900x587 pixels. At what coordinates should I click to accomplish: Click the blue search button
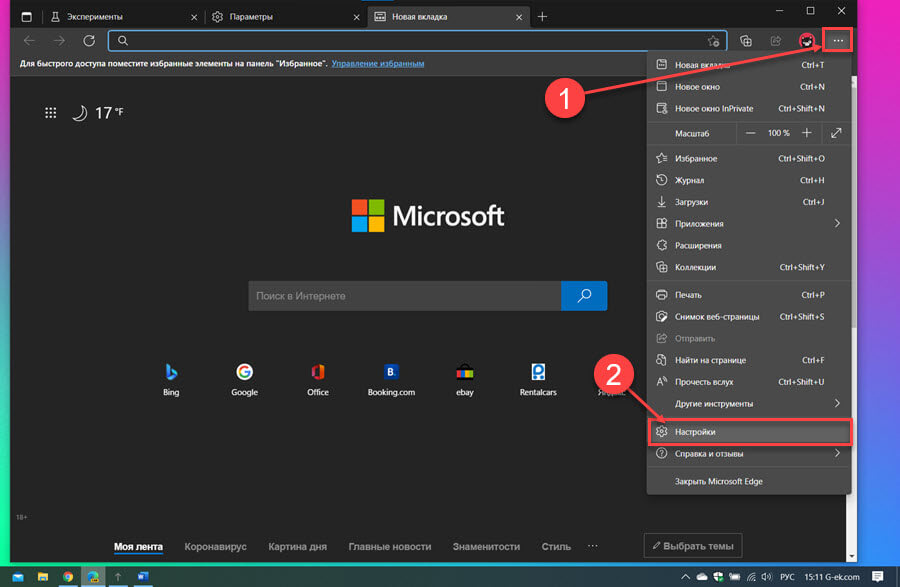(x=584, y=296)
